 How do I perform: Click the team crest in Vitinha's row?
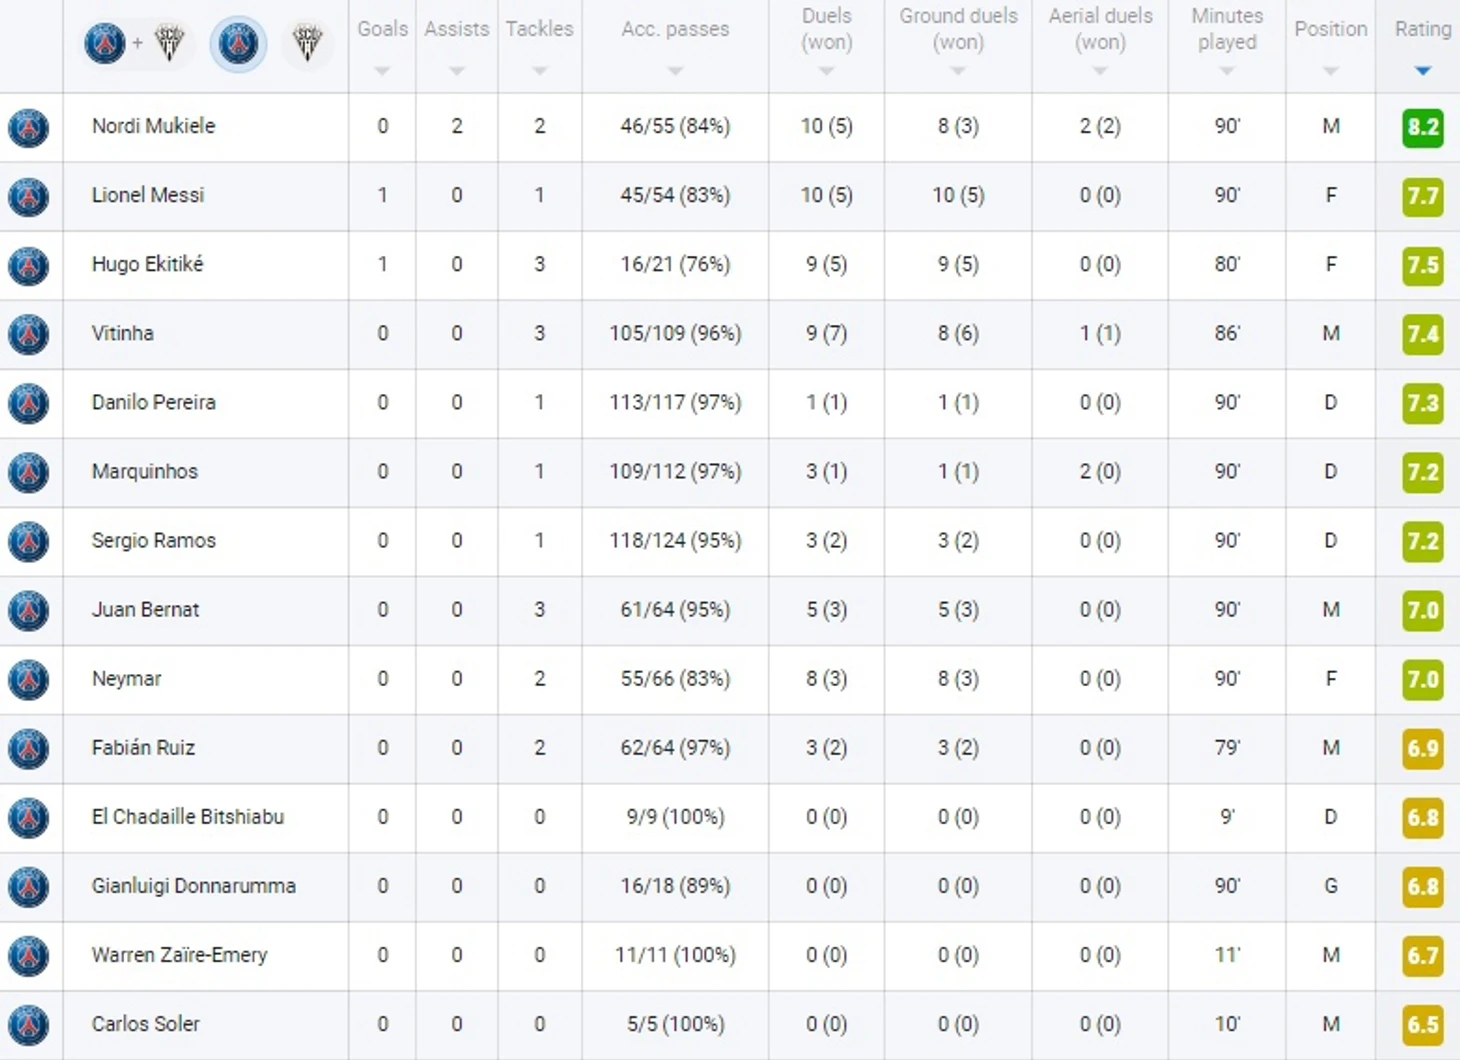29,334
